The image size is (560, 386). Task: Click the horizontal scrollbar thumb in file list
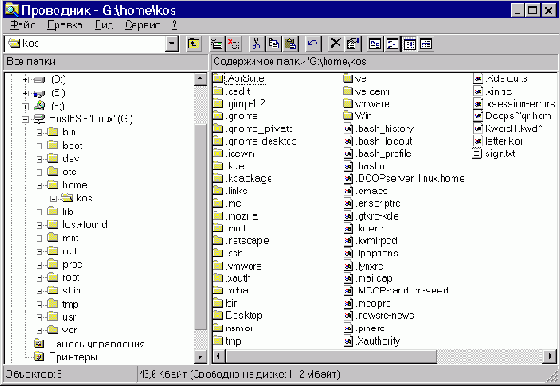pos(331,356)
